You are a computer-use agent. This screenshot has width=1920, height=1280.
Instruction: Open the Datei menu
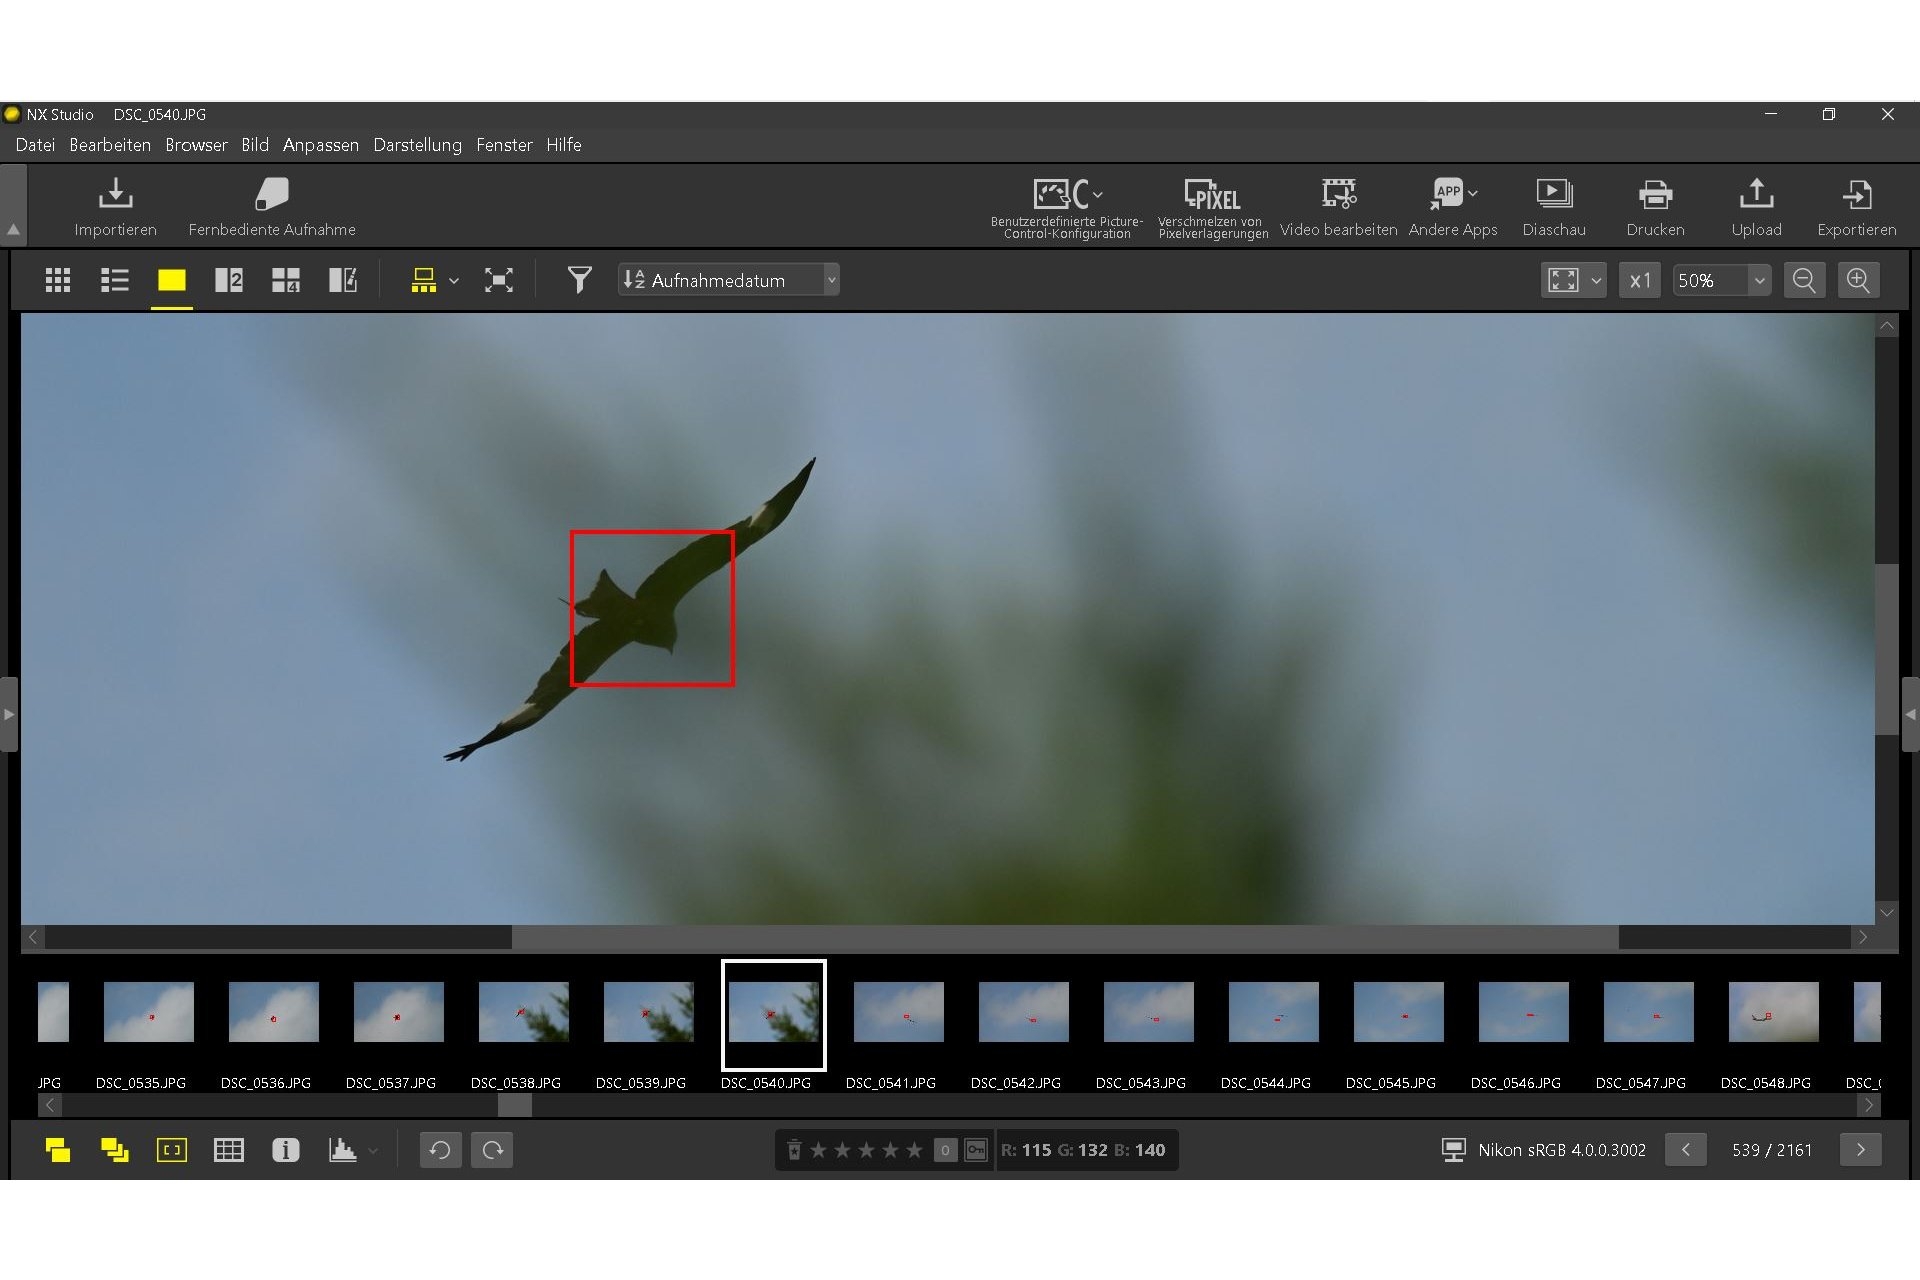point(35,145)
